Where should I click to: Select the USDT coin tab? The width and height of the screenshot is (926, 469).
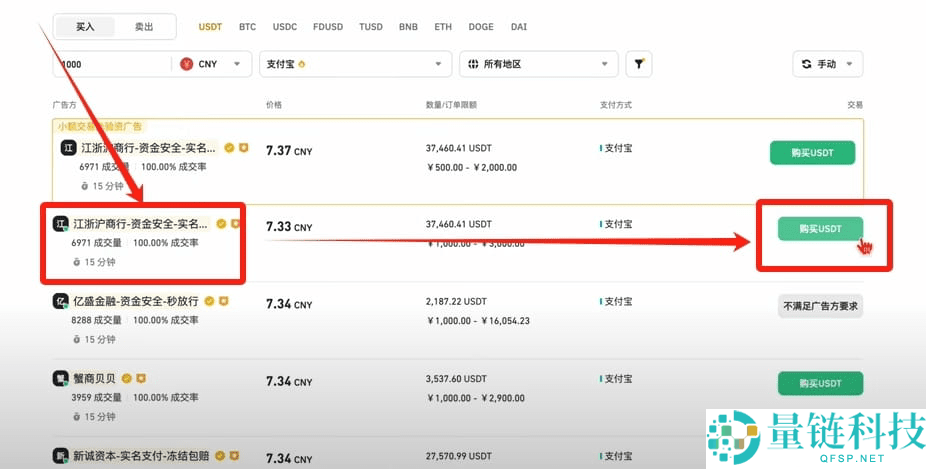[210, 27]
